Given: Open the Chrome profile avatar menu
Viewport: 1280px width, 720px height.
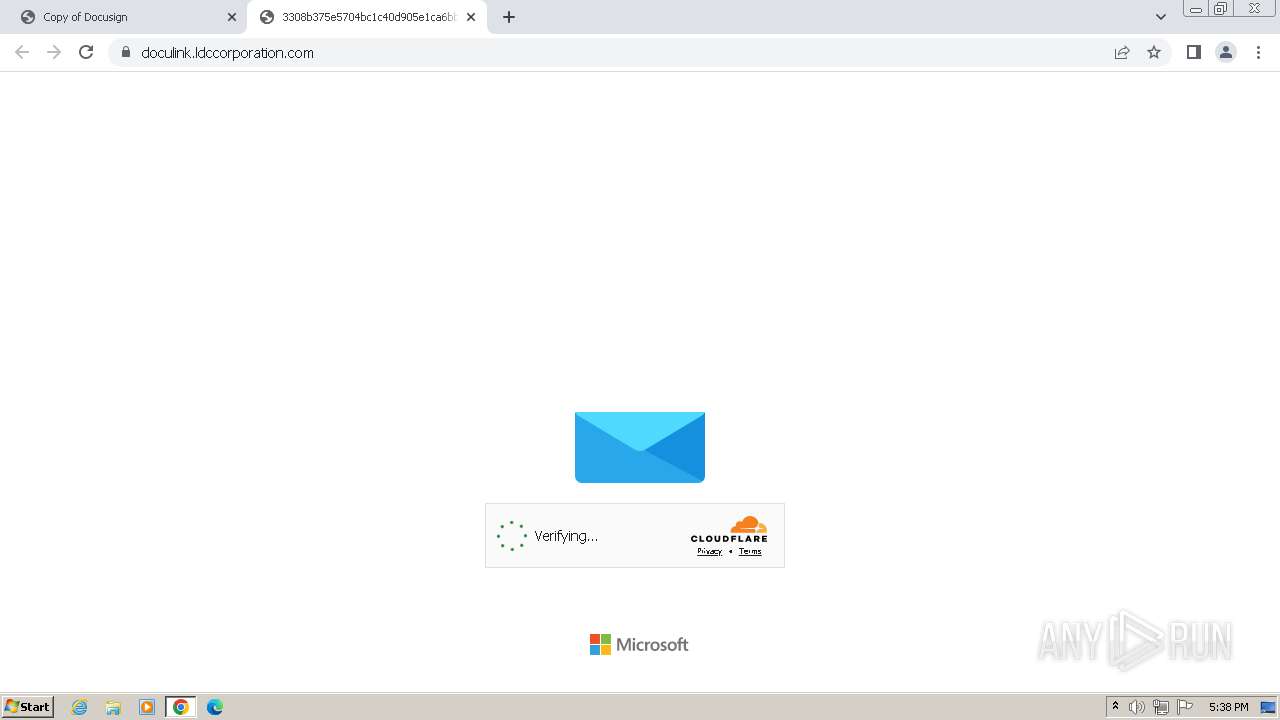Looking at the screenshot, I should tap(1226, 52).
